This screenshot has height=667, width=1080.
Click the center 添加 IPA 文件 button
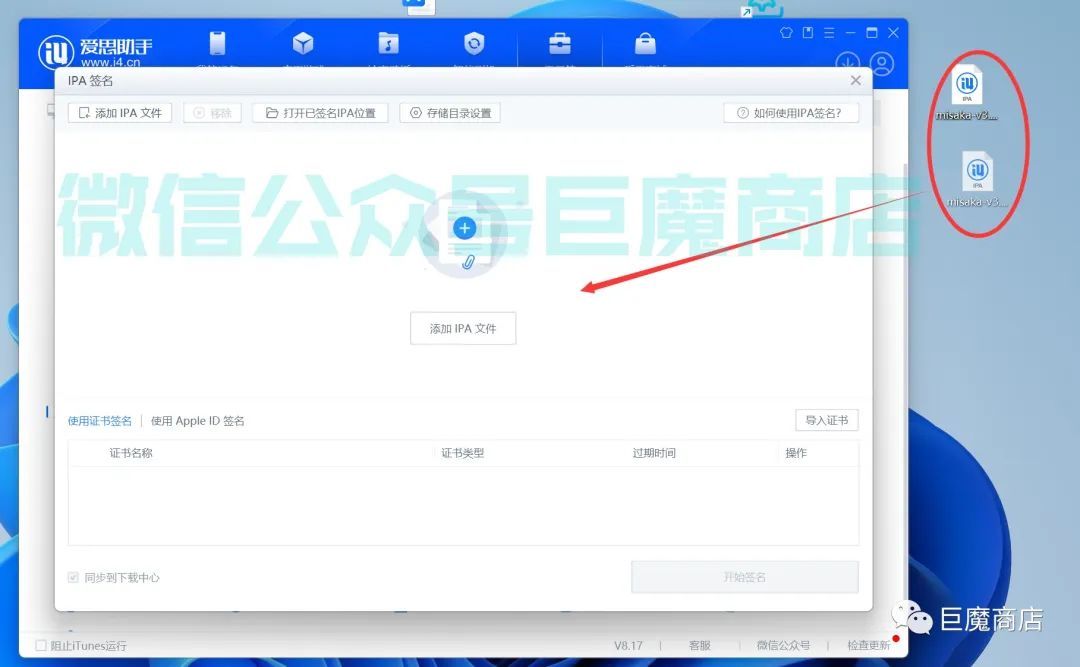pyautogui.click(x=463, y=328)
